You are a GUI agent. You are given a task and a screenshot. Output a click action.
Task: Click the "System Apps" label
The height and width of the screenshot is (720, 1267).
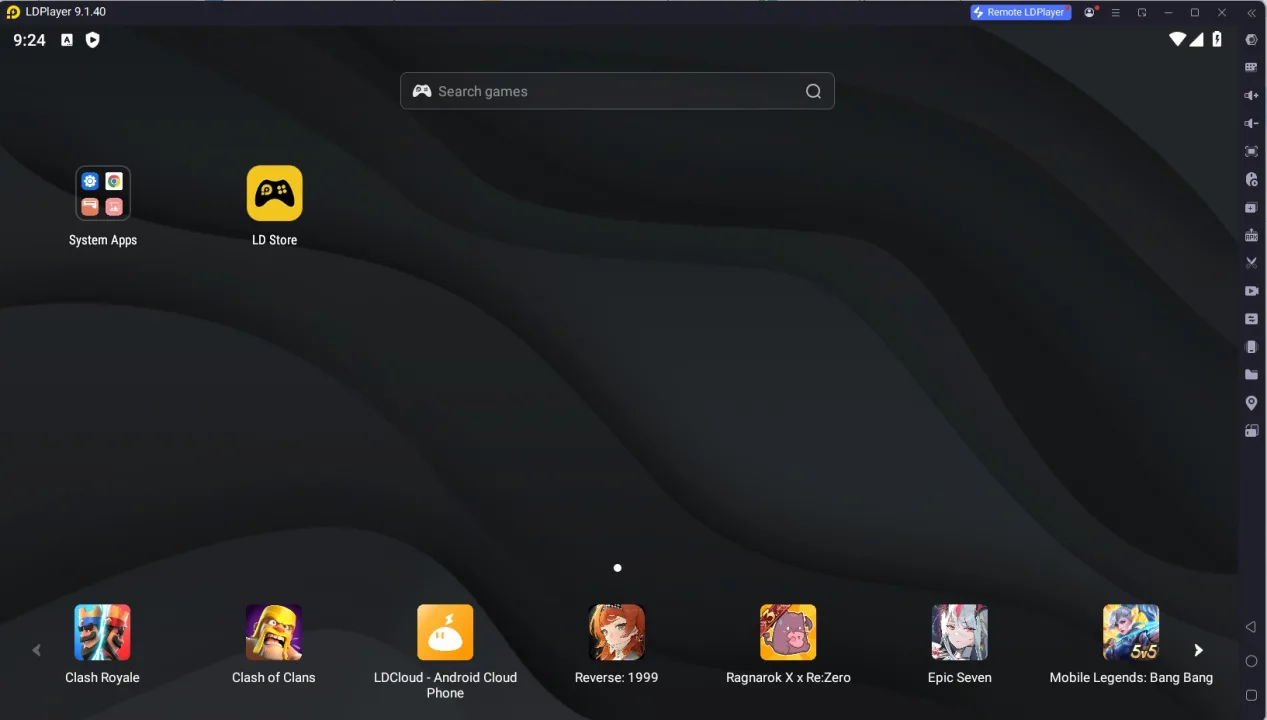(x=103, y=240)
